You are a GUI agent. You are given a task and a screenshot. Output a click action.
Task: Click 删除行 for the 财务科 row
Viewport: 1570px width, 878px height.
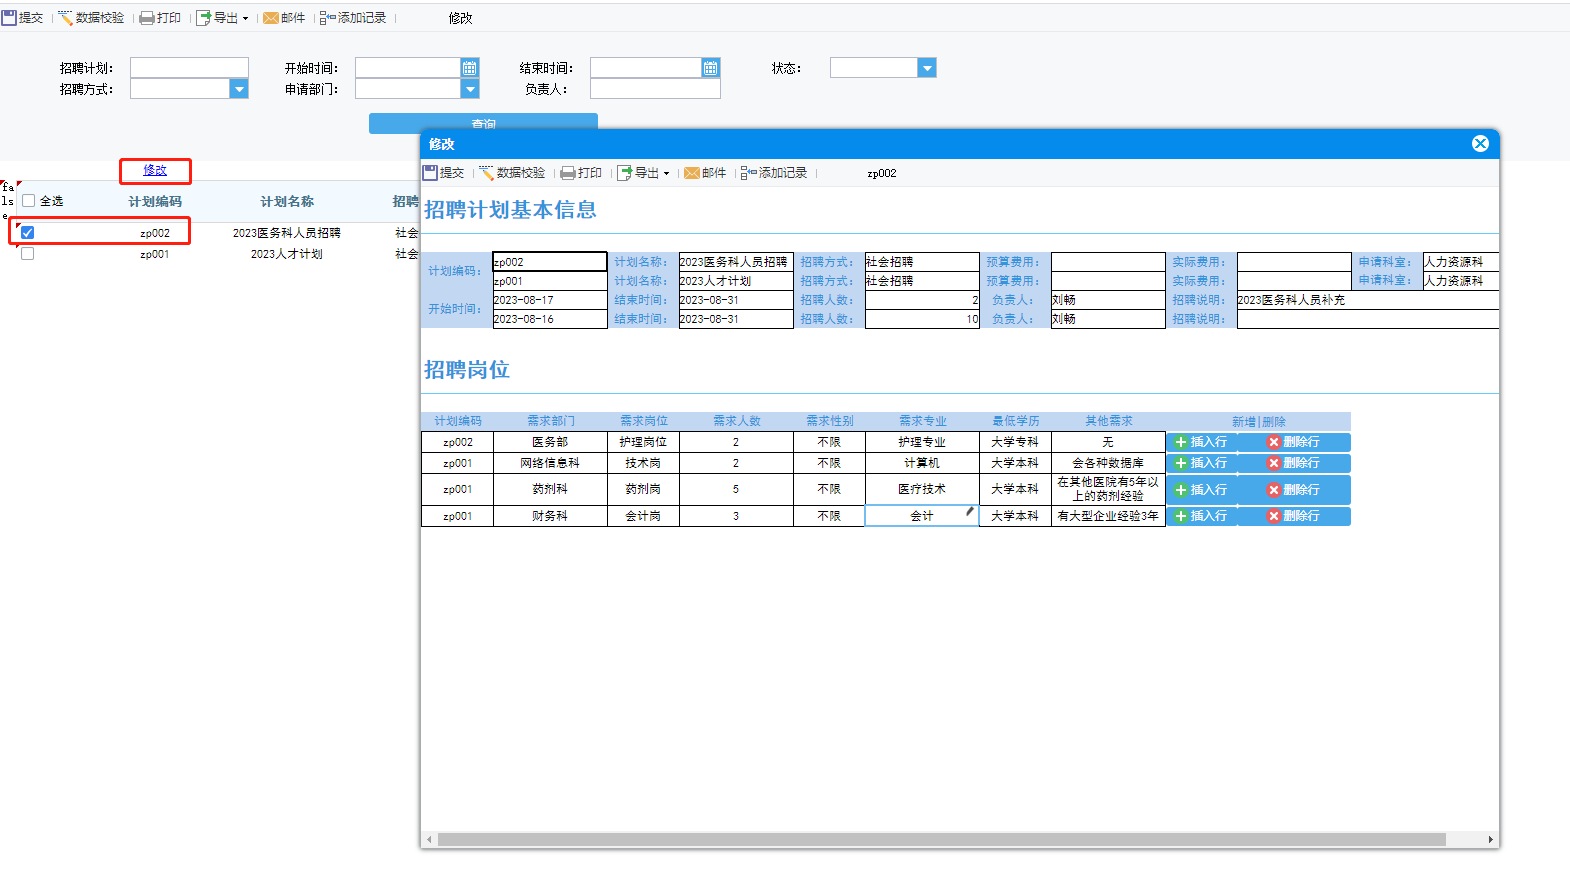point(1294,516)
